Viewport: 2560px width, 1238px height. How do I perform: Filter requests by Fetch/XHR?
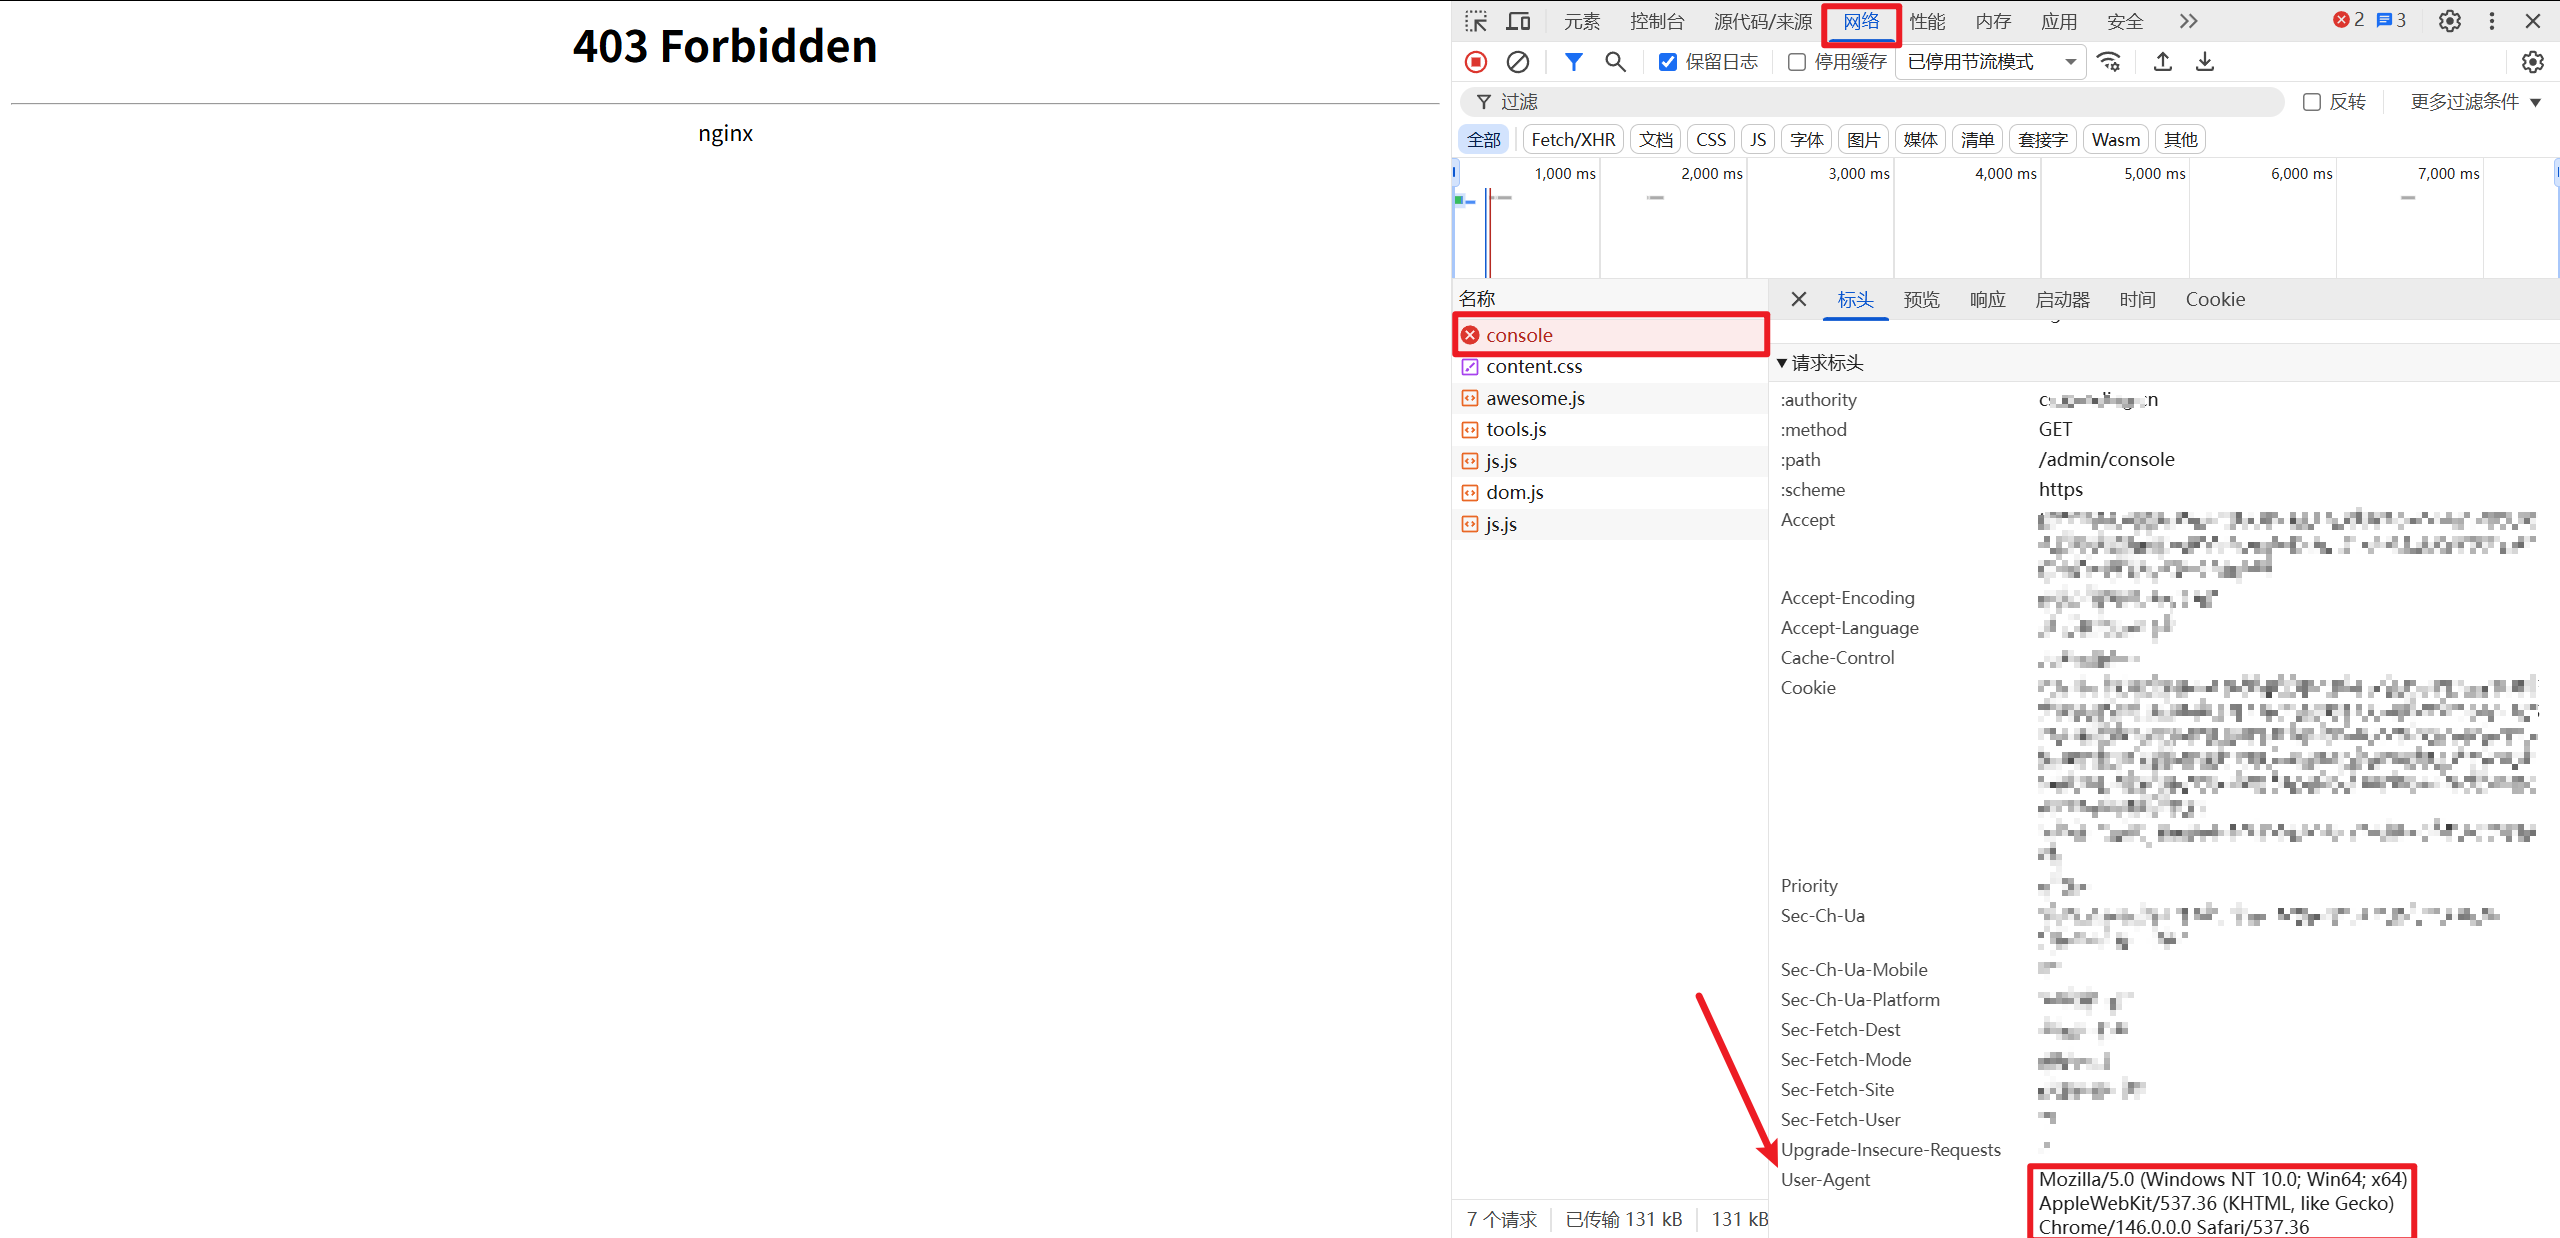pyautogui.click(x=1572, y=140)
